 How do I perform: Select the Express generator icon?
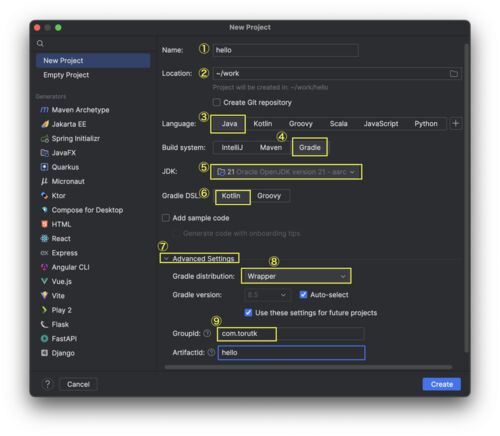44,253
